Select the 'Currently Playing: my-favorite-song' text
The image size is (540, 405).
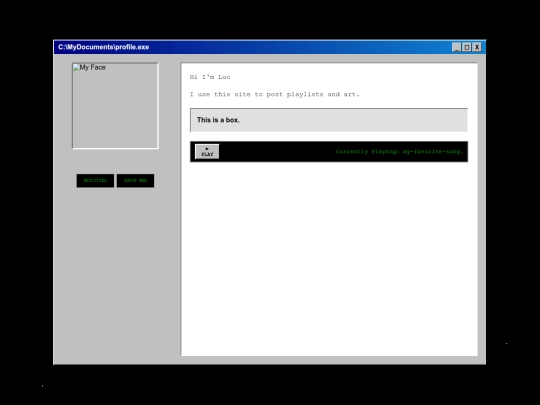(x=399, y=152)
